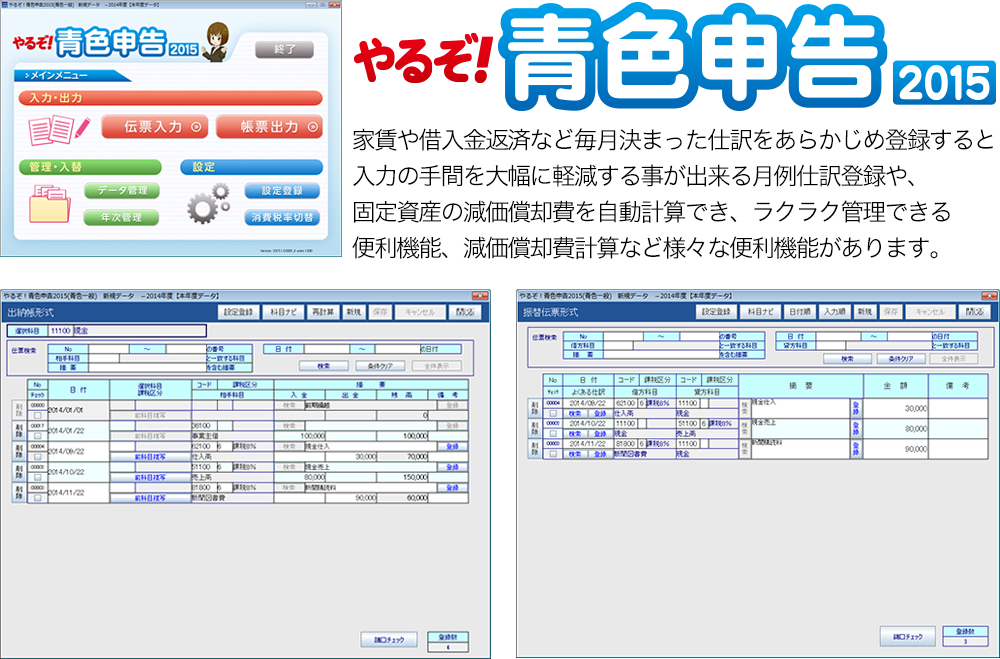The image size is (1000, 659).
Task: Close the 出納帳形式 window with red X
Action: (x=480, y=295)
